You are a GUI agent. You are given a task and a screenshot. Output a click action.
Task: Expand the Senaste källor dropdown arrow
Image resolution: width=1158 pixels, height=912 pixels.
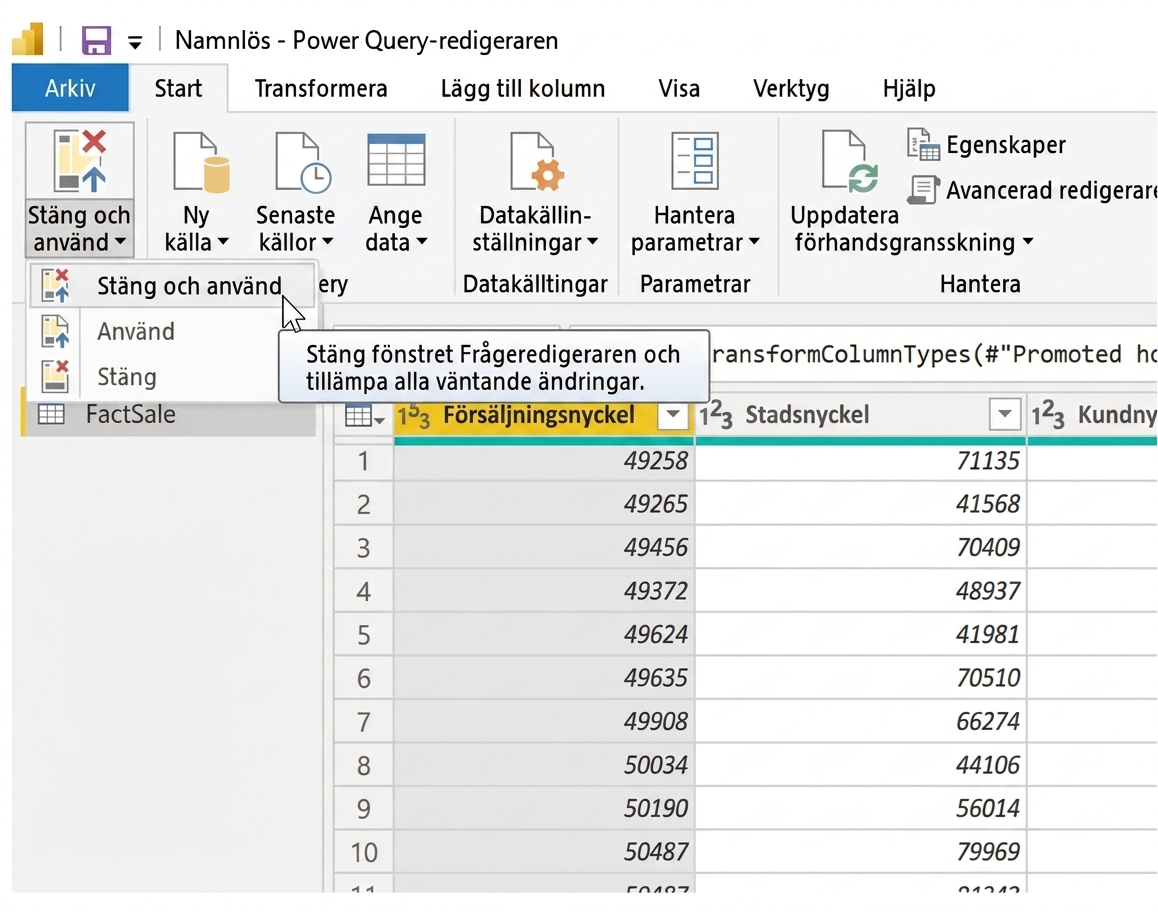pyautogui.click(x=327, y=242)
